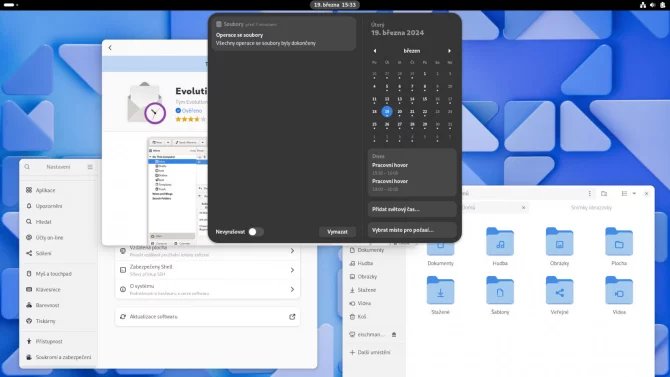The image size is (670, 377).
Task: Click the top bar date and time
Action: [335, 5]
